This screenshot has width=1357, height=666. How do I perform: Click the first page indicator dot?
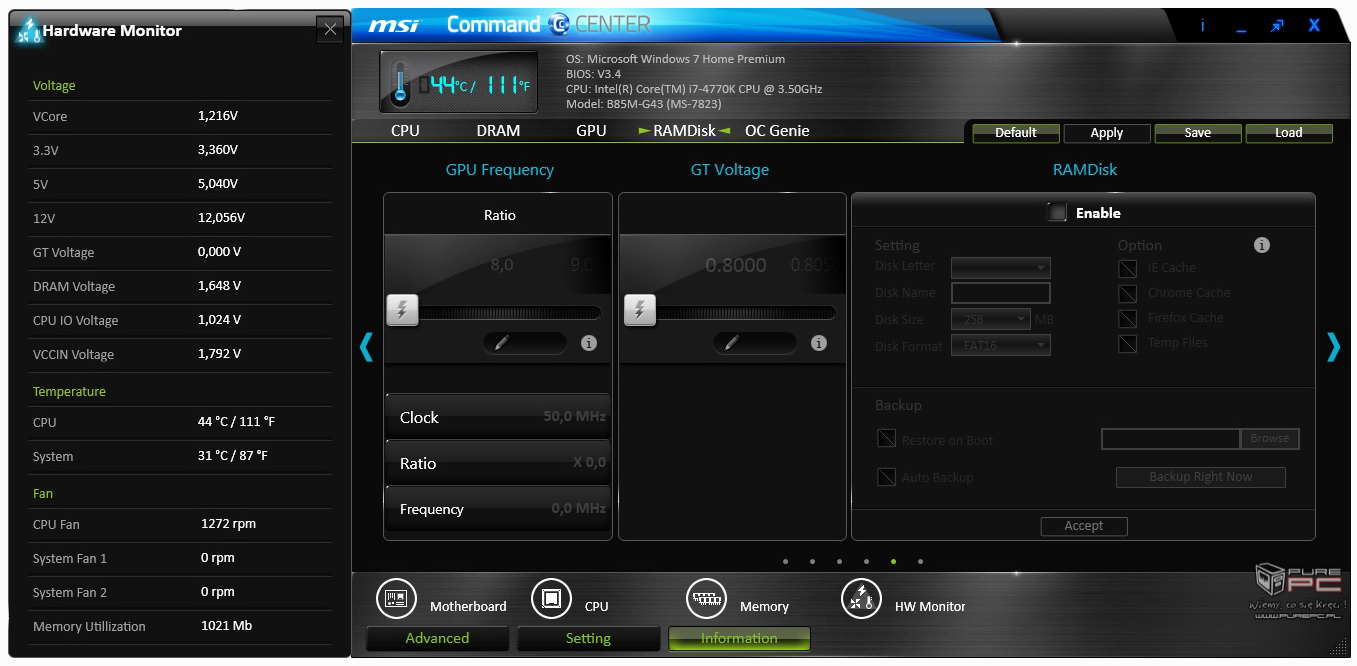pyautogui.click(x=785, y=562)
